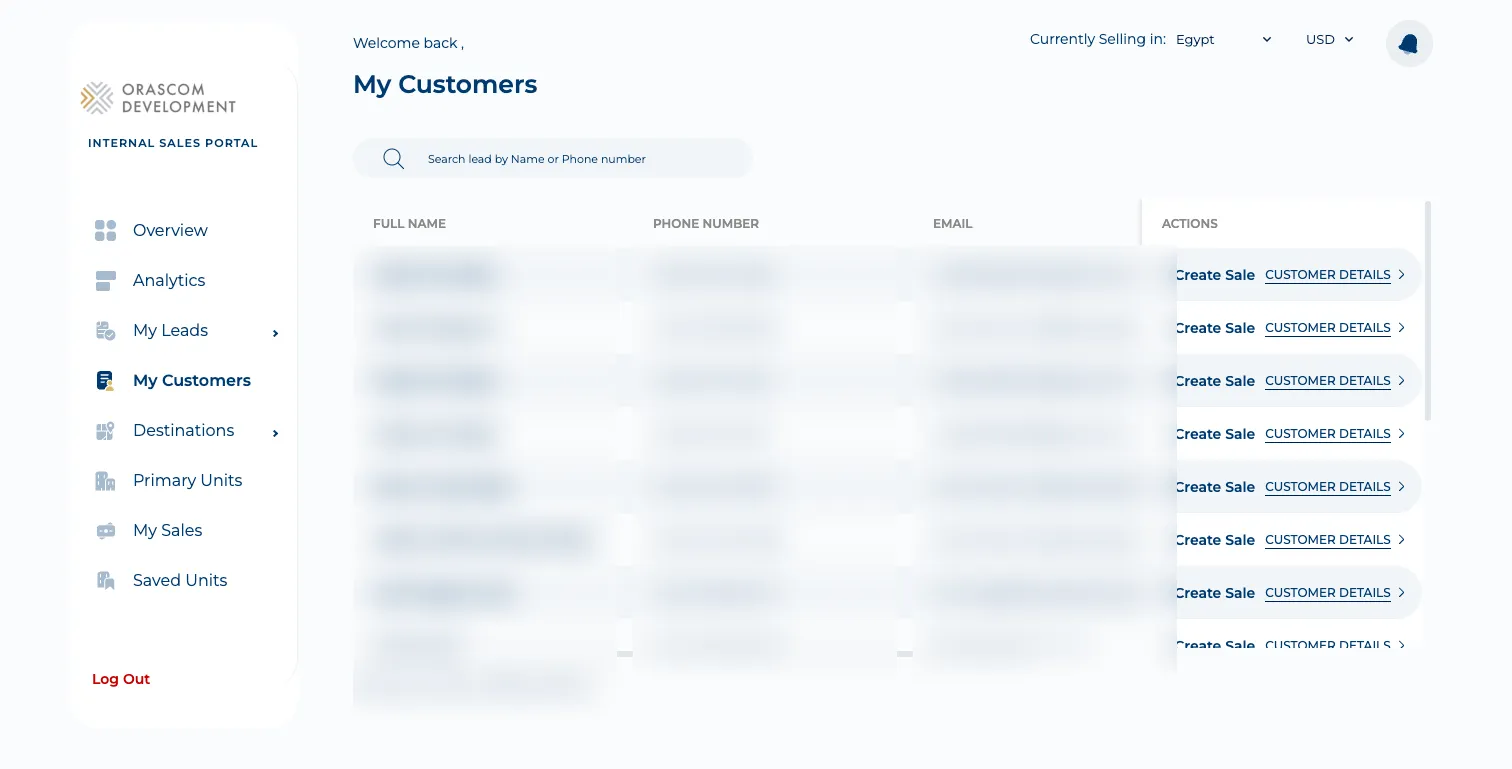Image resolution: width=1512 pixels, height=769 pixels.
Task: Focus the lead search field
Action: coord(553,159)
